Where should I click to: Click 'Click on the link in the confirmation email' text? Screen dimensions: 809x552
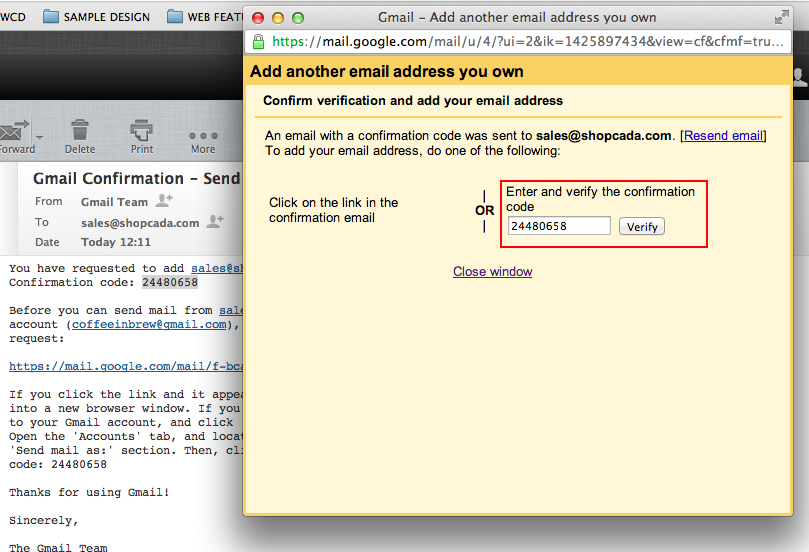[333, 210]
